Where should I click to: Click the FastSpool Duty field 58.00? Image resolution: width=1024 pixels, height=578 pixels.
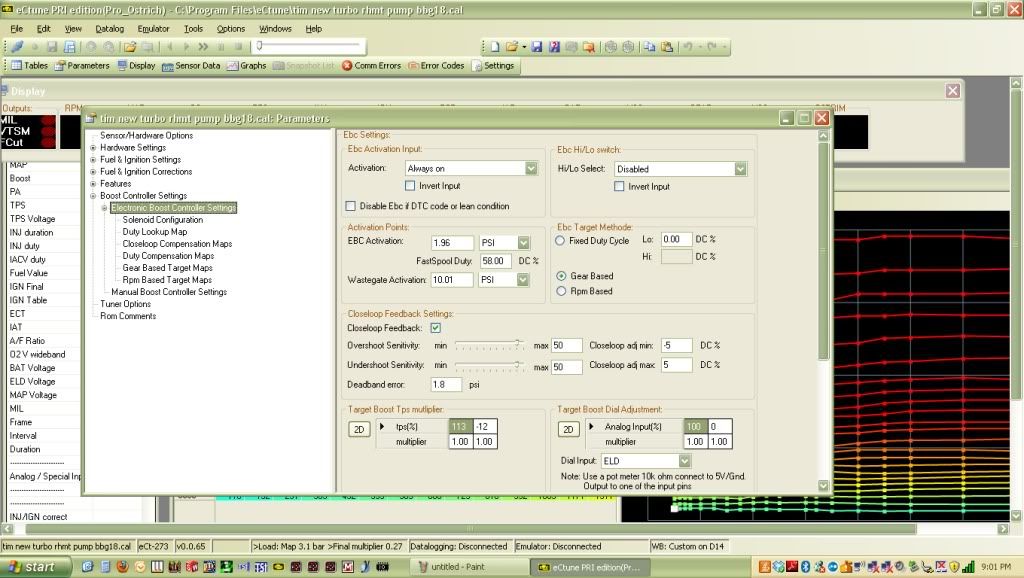click(496, 261)
